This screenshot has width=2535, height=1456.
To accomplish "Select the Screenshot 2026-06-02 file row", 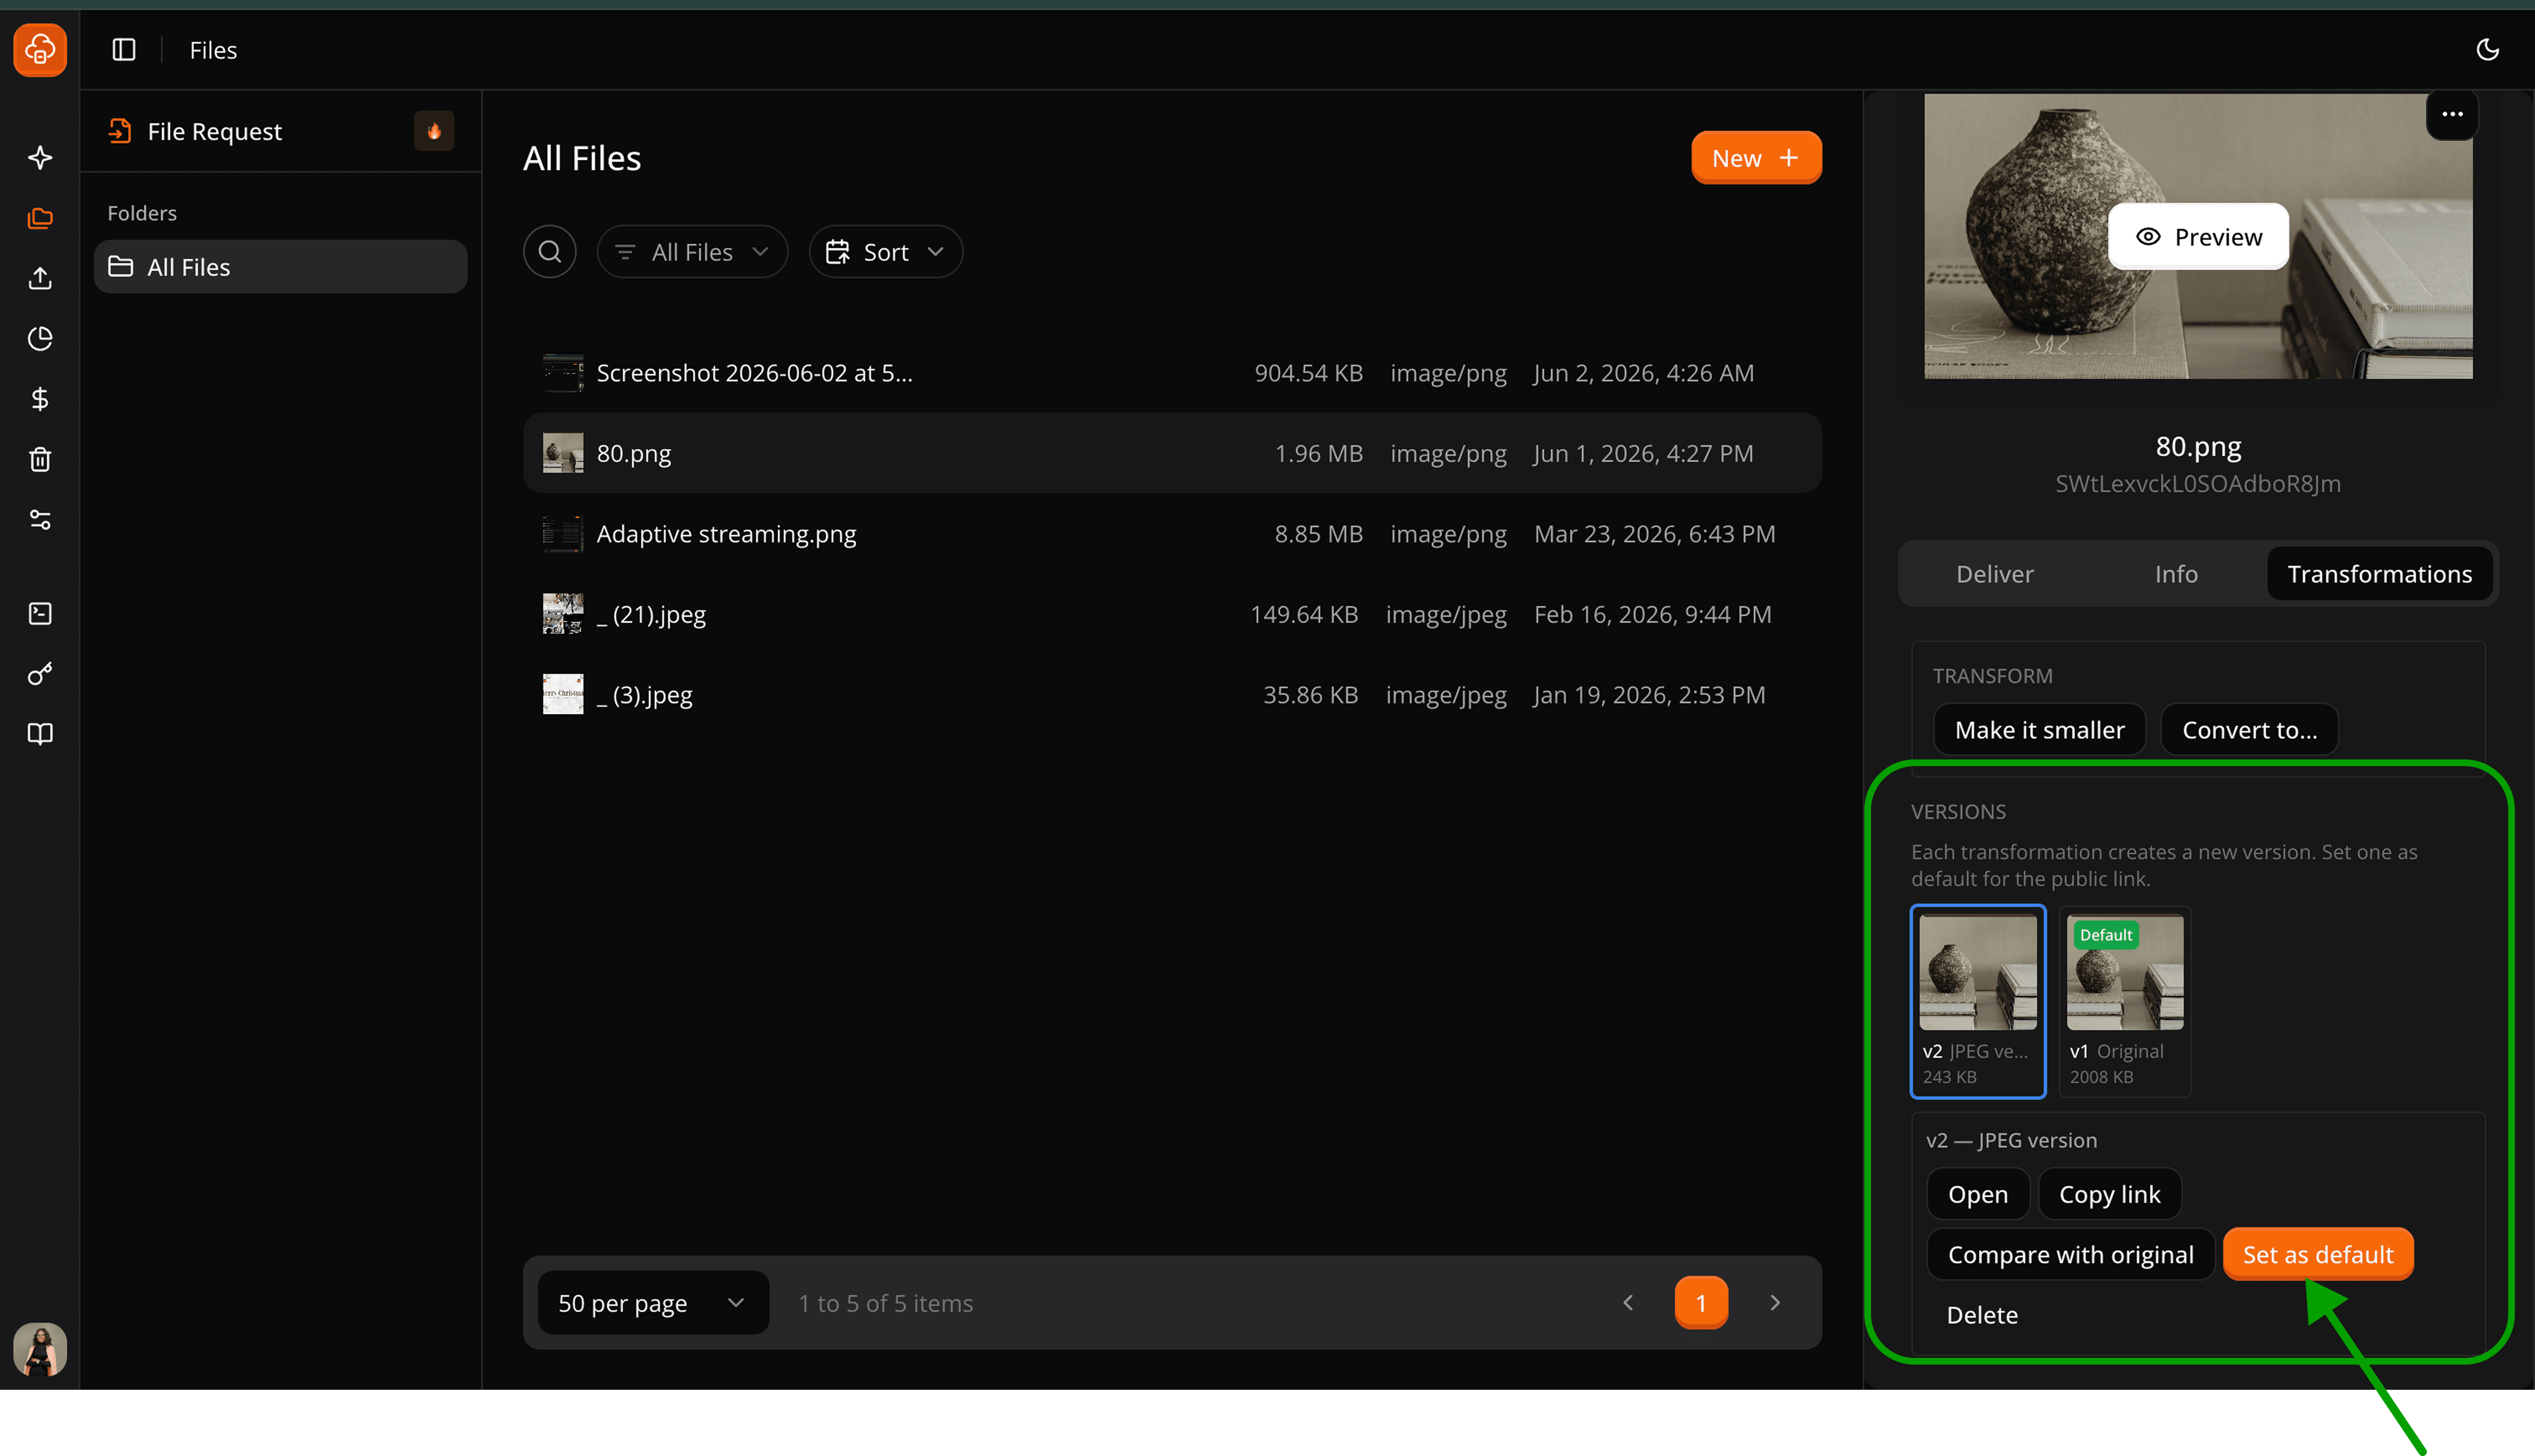I will (x=1172, y=373).
